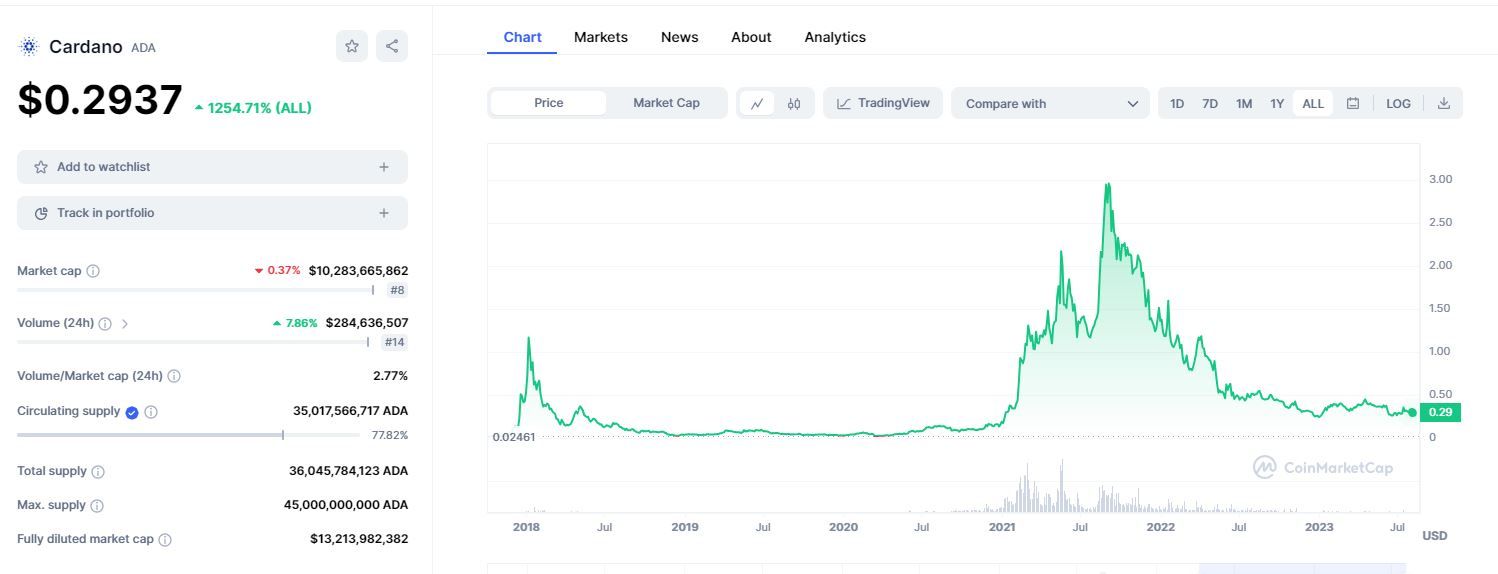1498x574 pixels.
Task: Open the Compare with dropdown
Action: click(1051, 103)
